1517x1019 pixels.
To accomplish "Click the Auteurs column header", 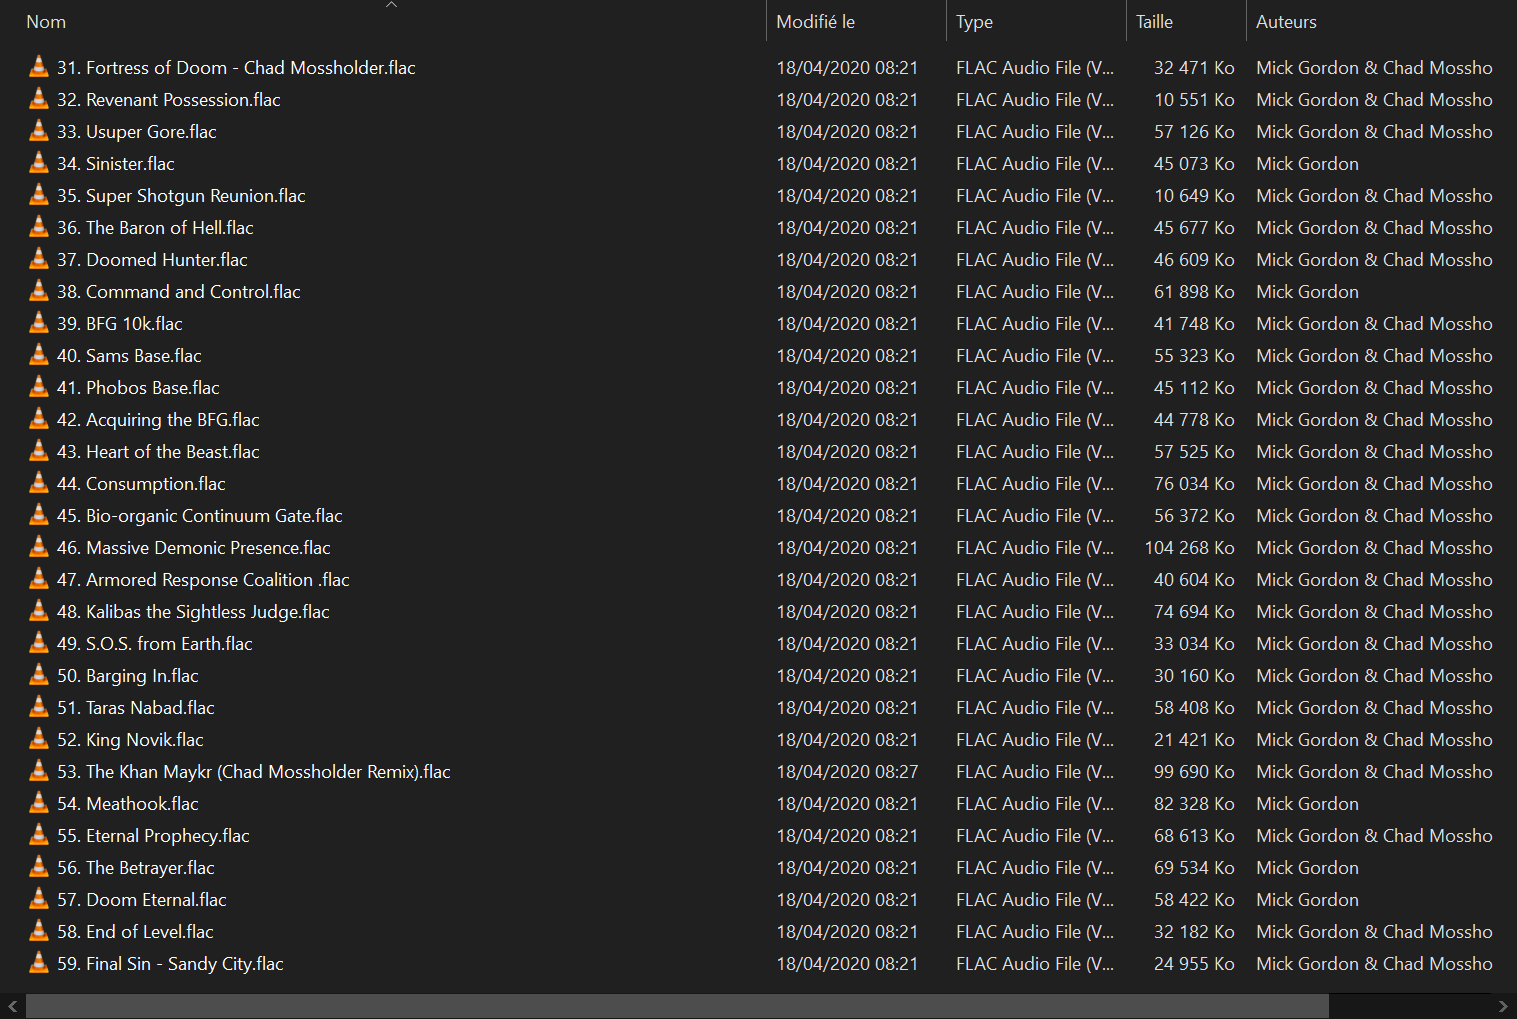I will pos(1286,22).
